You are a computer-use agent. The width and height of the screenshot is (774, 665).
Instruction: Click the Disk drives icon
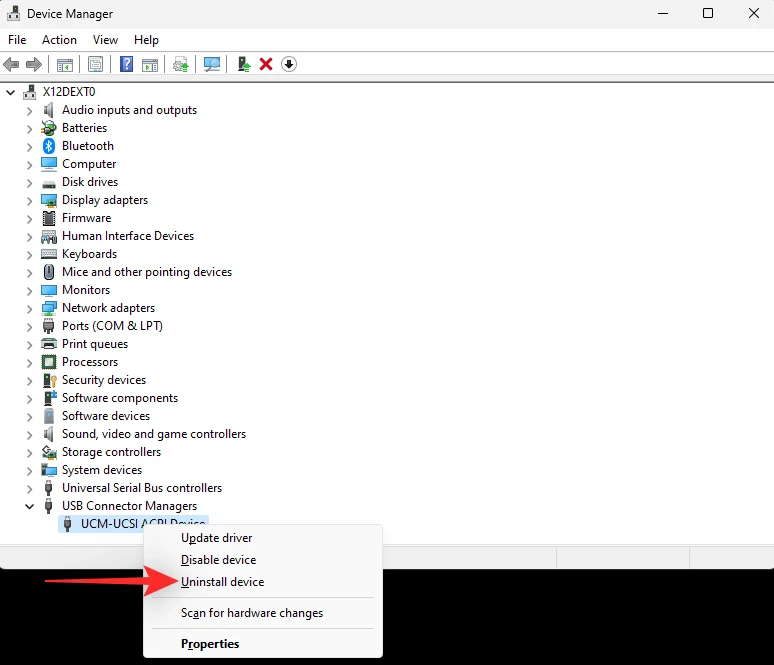click(49, 184)
